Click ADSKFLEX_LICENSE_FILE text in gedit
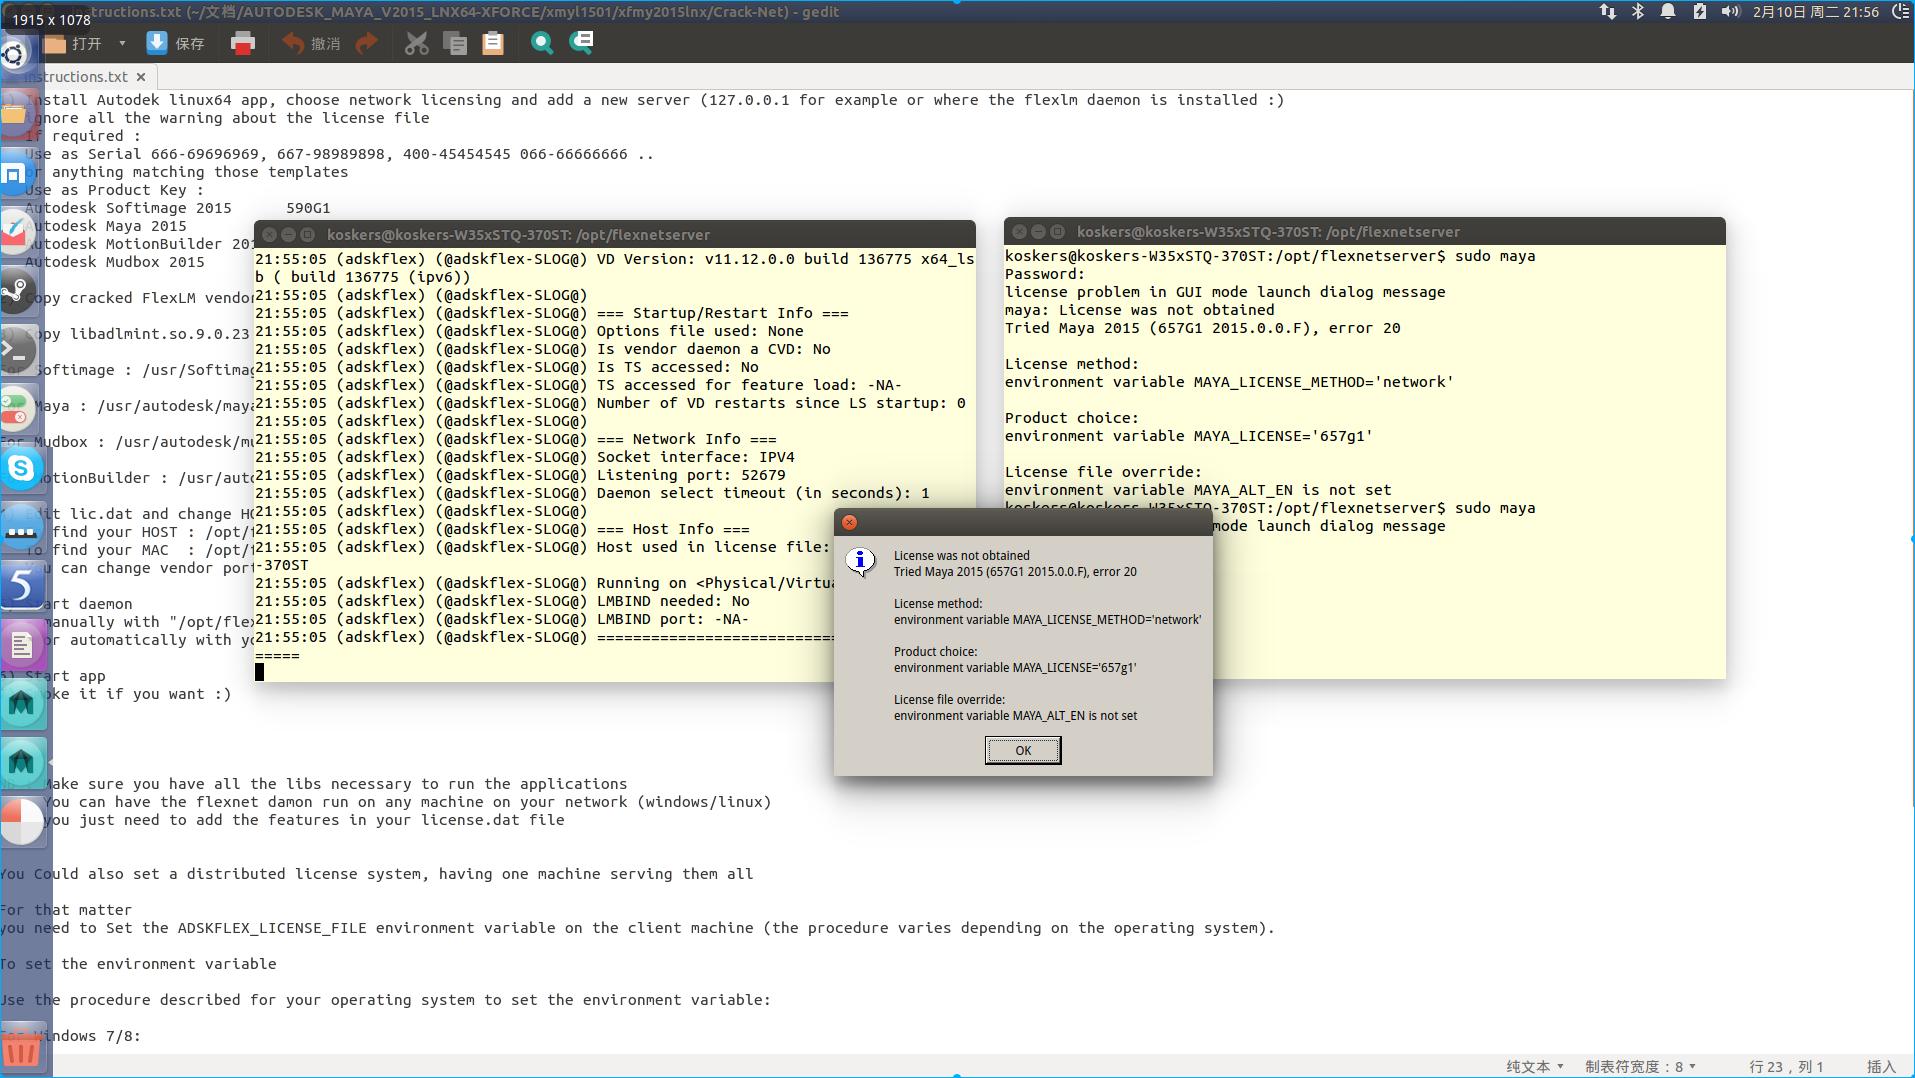 (272, 928)
